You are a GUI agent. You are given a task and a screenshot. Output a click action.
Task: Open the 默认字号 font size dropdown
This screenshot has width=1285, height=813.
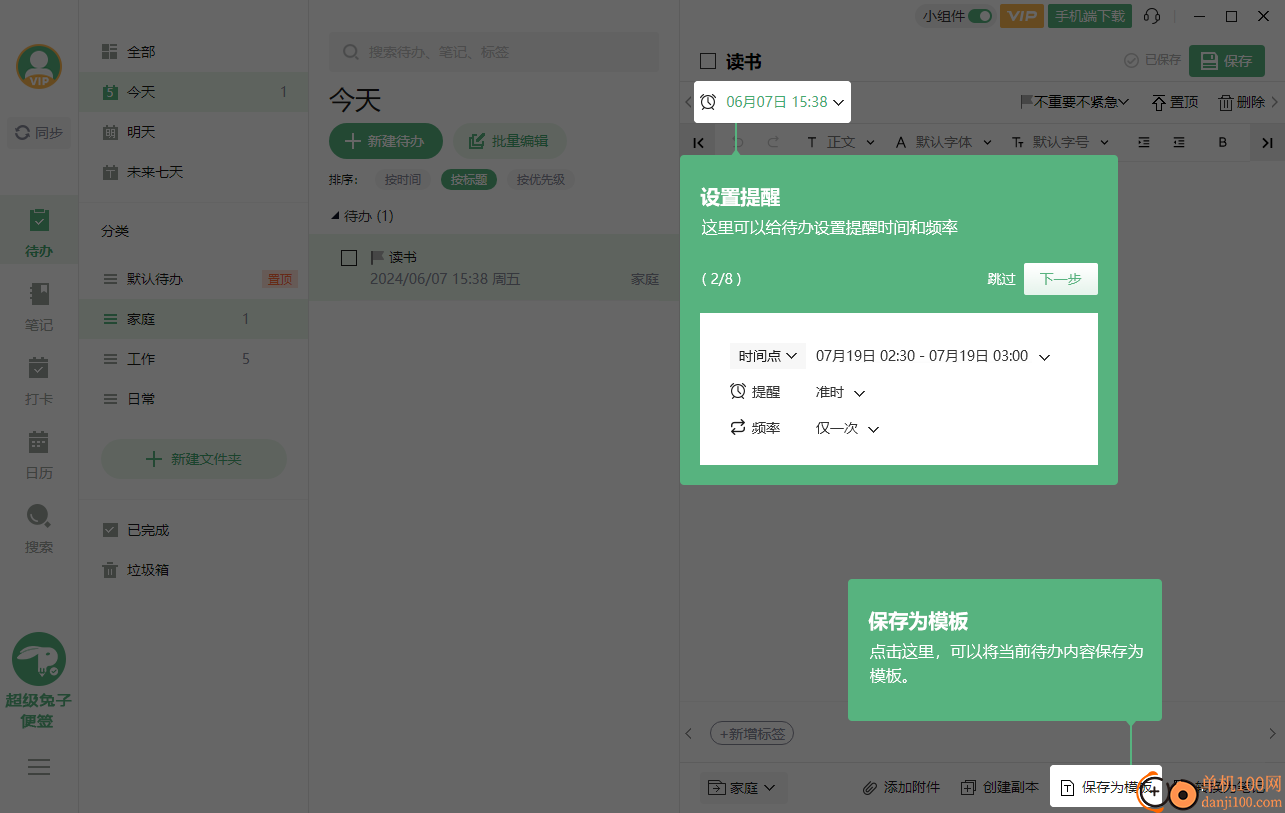pyautogui.click(x=1060, y=143)
